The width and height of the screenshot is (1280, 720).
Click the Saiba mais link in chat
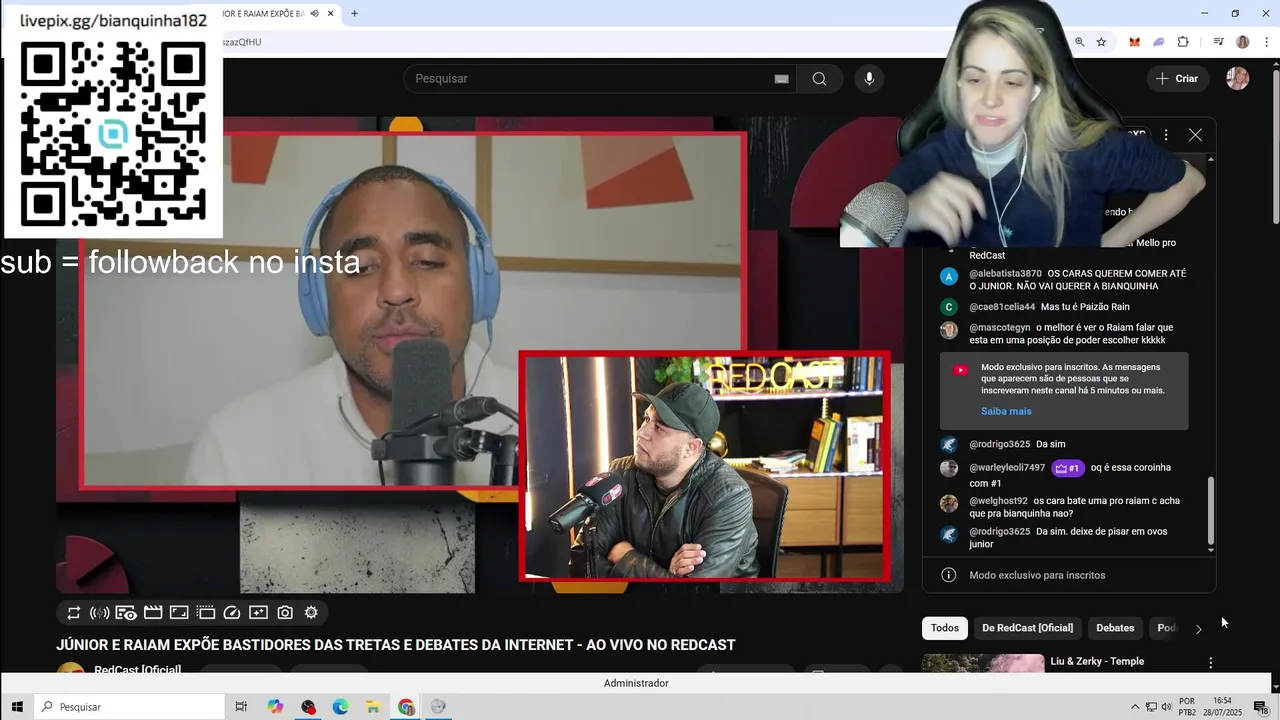(1006, 411)
